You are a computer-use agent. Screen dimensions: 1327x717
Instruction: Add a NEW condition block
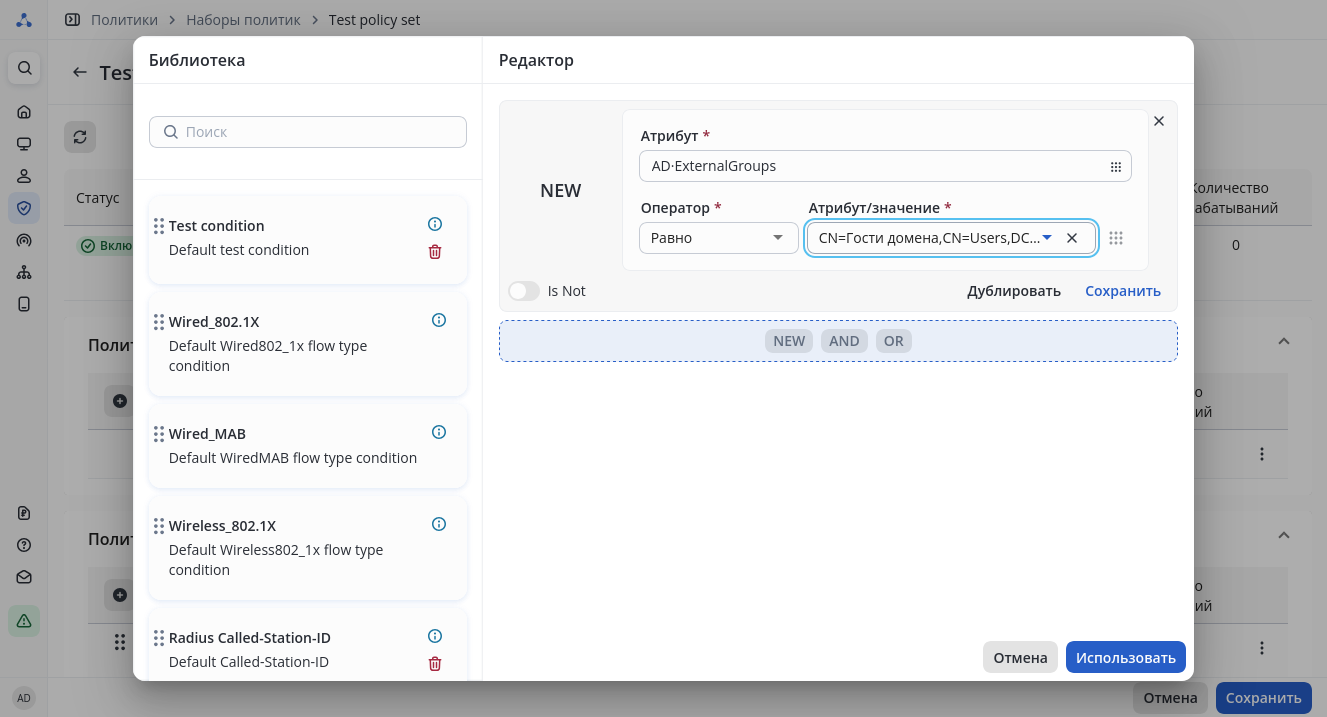(x=789, y=341)
